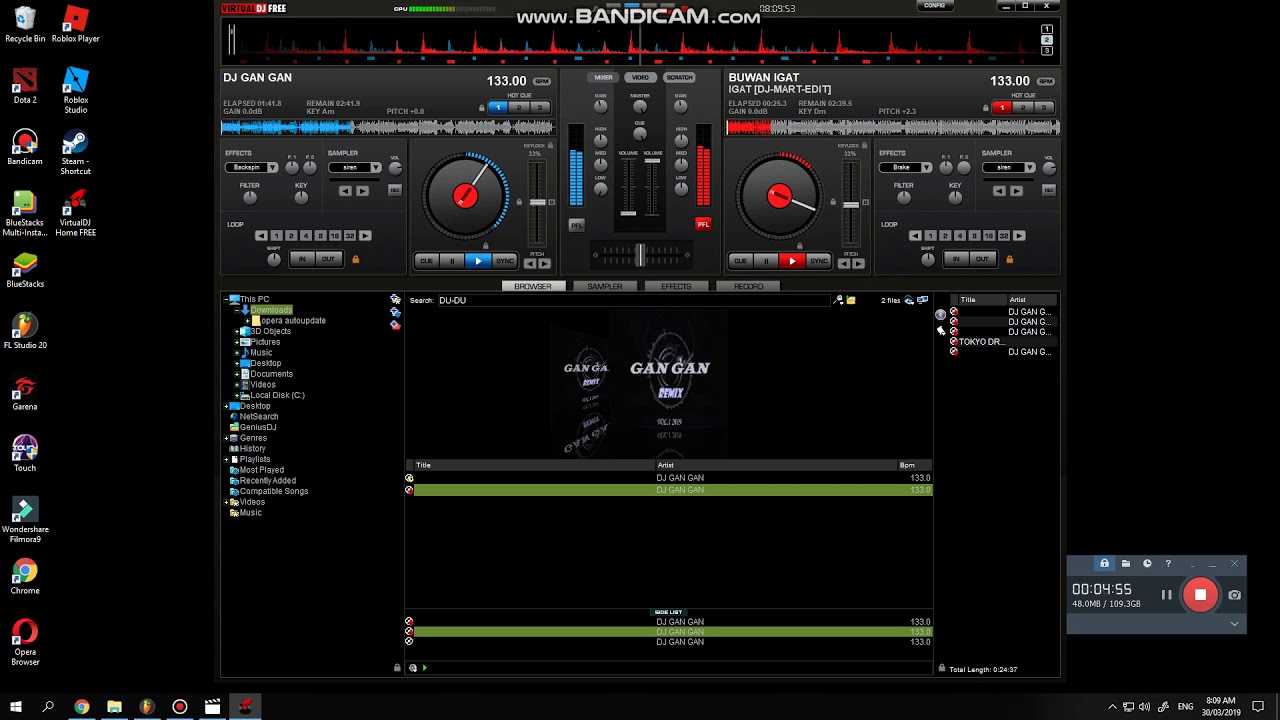This screenshot has height=720, width=1280.
Task: Open the RECORD tab
Action: [748, 287]
